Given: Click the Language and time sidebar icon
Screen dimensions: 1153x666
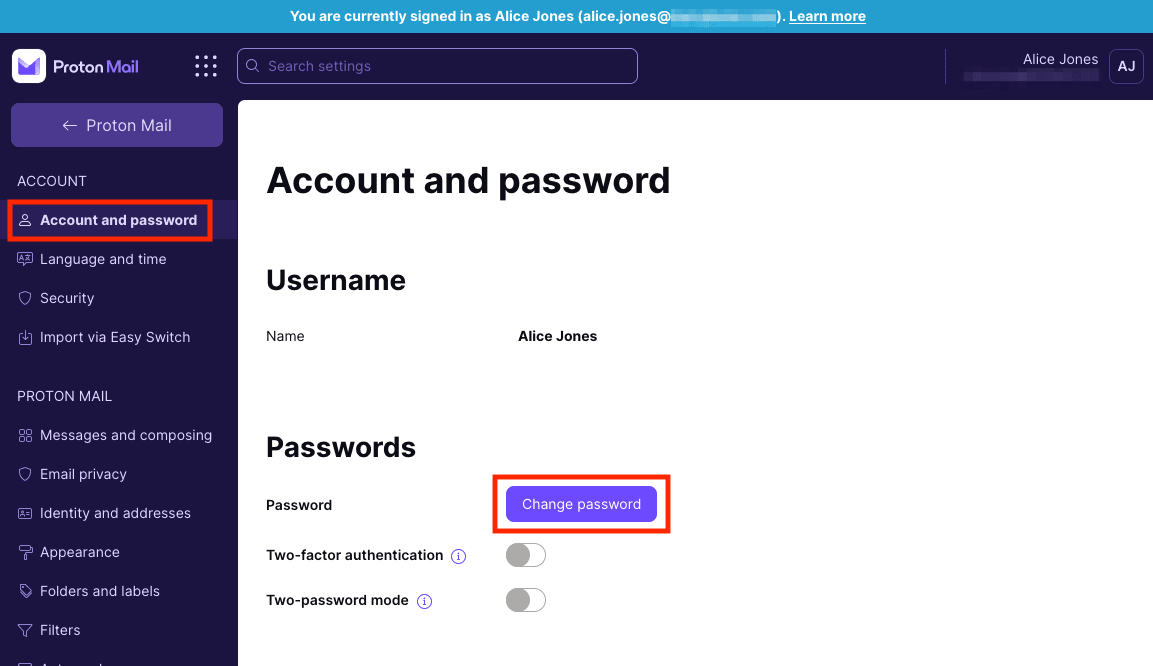Looking at the screenshot, I should [x=25, y=259].
